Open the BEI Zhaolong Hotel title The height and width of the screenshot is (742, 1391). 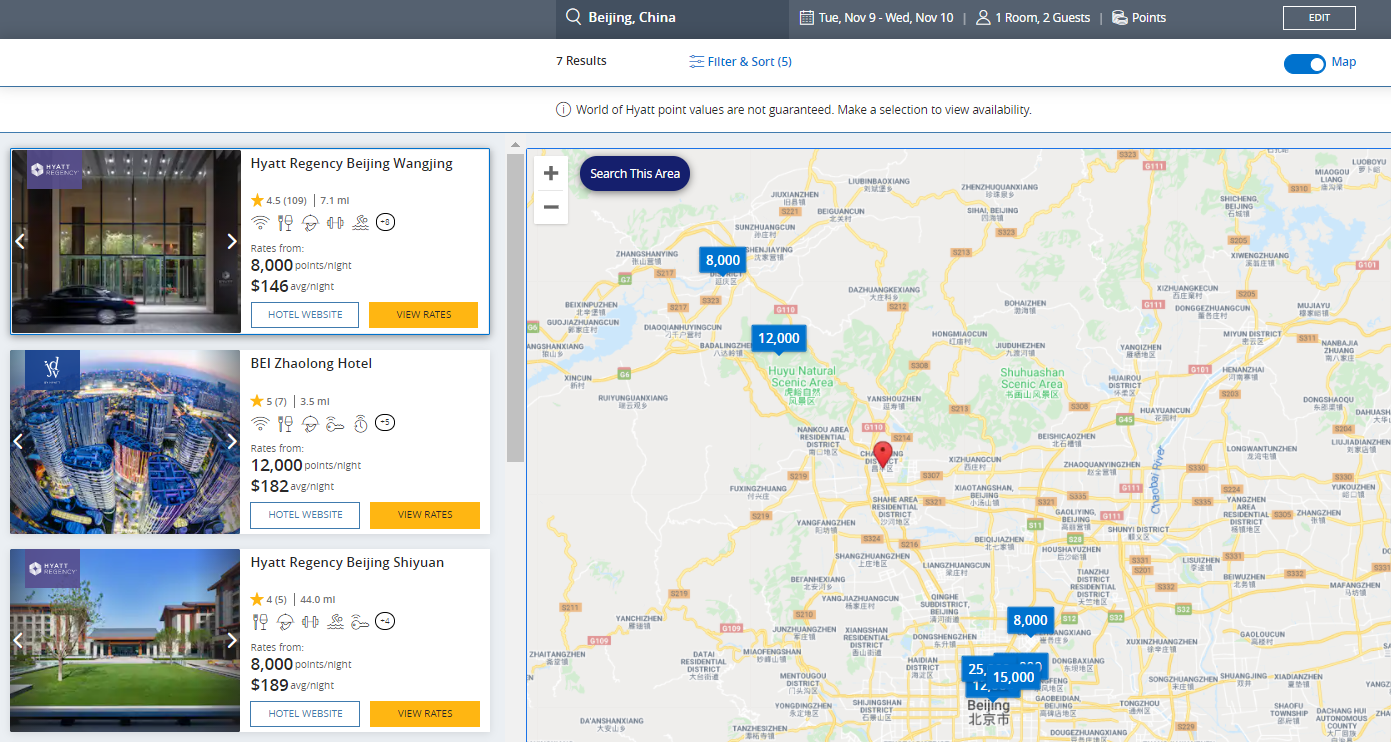point(311,364)
